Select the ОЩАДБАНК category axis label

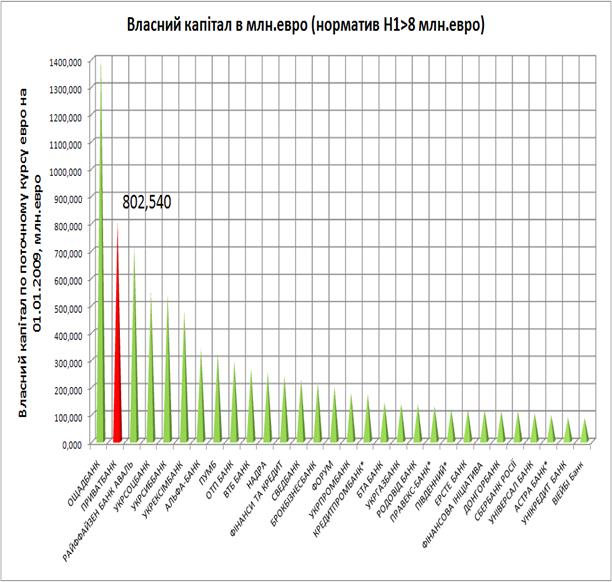point(83,471)
